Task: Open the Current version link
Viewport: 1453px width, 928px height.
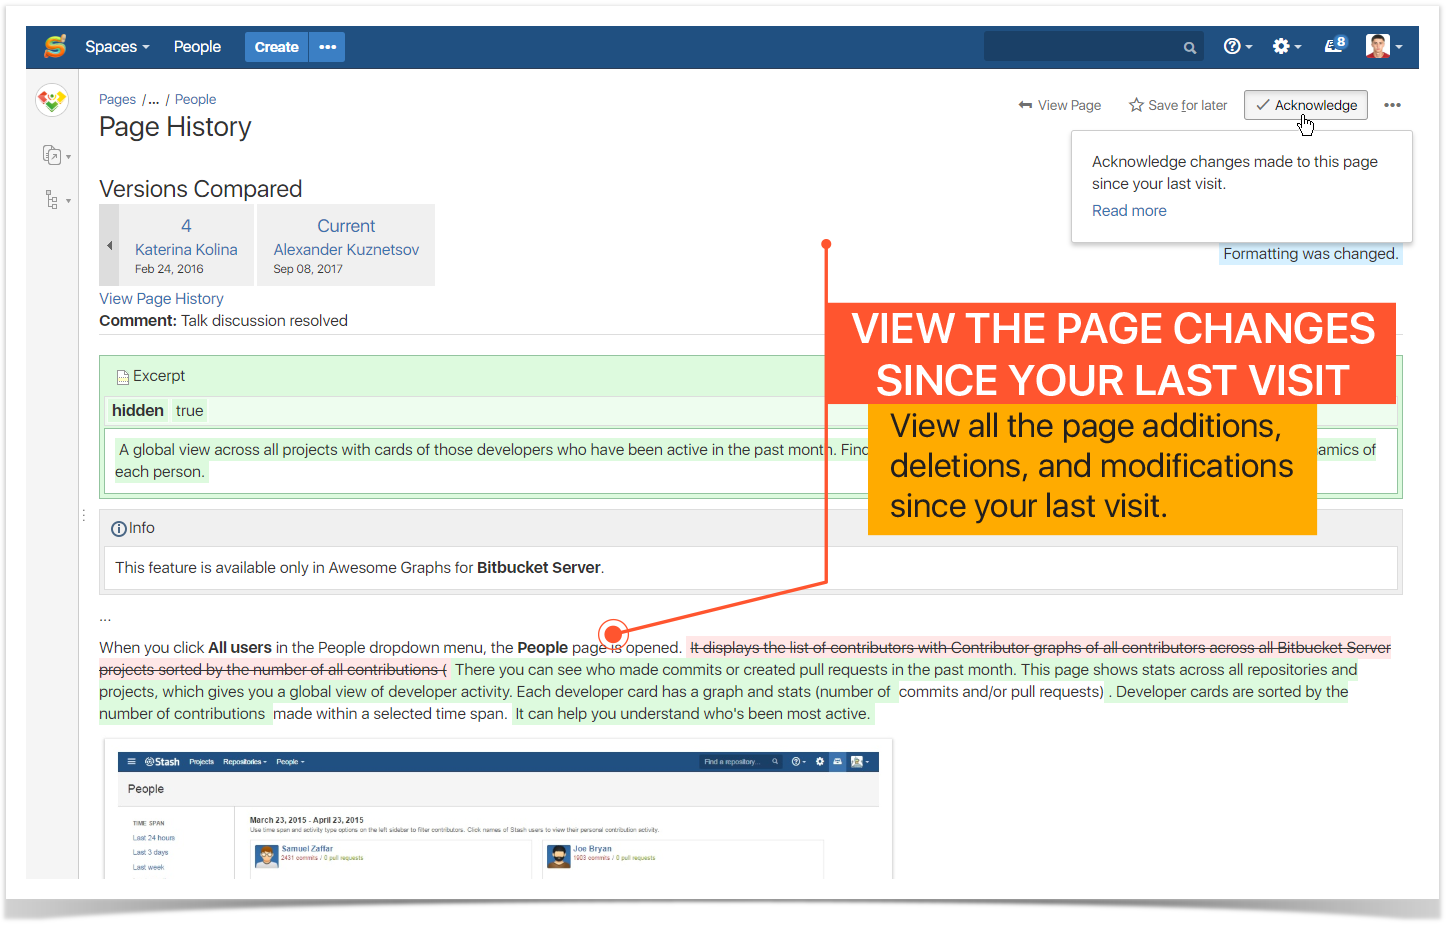Action: (x=346, y=226)
